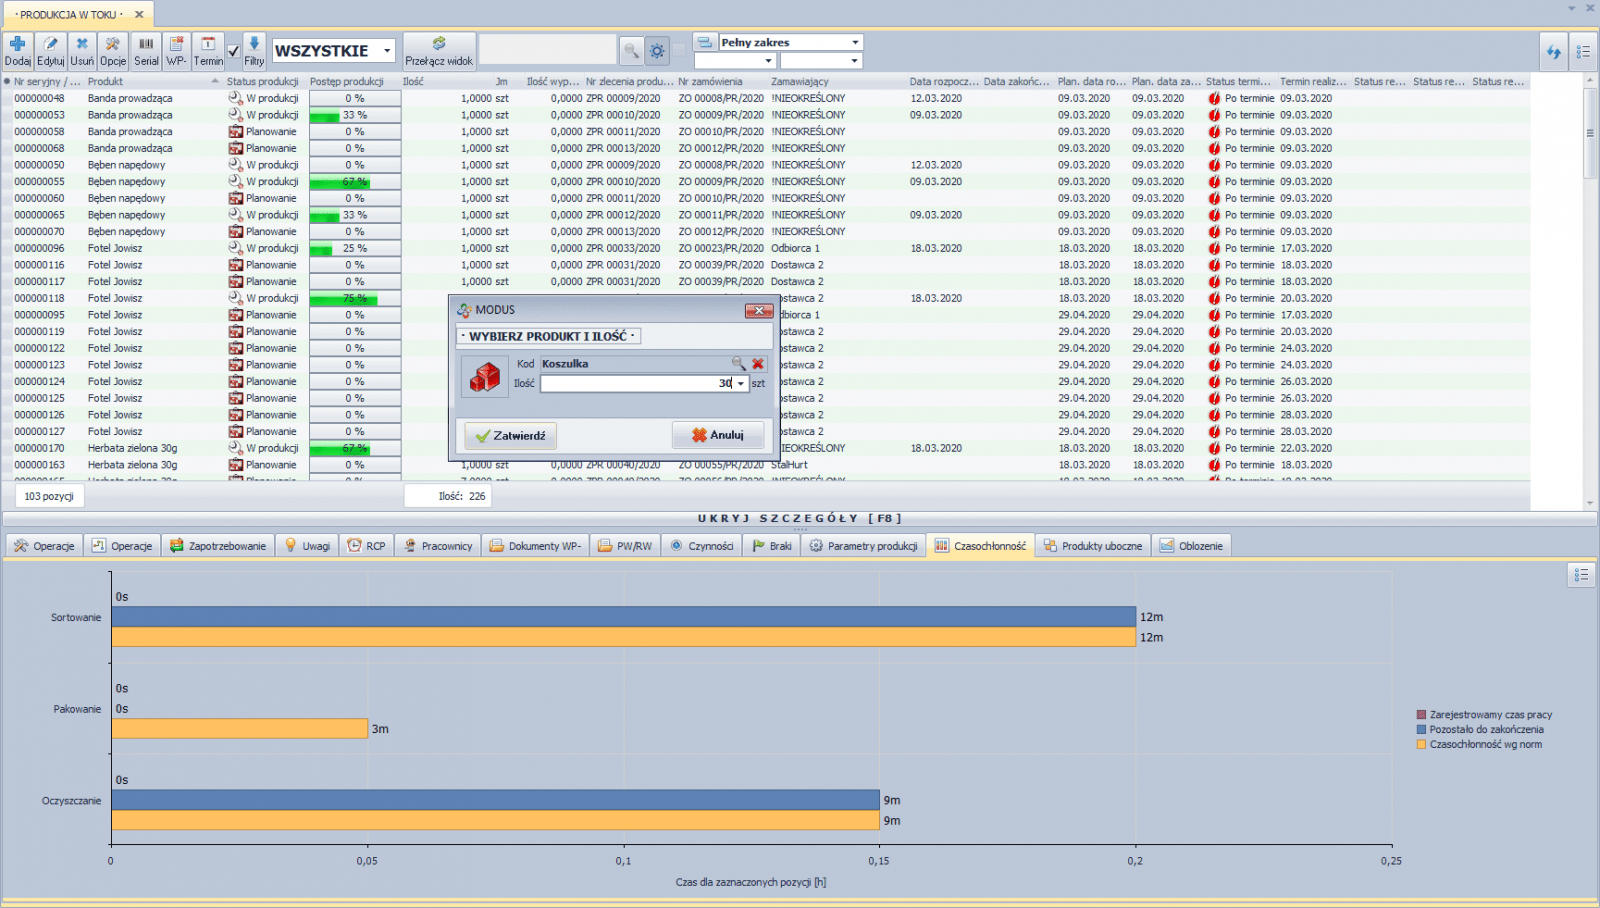The height and width of the screenshot is (908, 1600).
Task: Click the chart options list icon
Action: pyautogui.click(x=1581, y=575)
